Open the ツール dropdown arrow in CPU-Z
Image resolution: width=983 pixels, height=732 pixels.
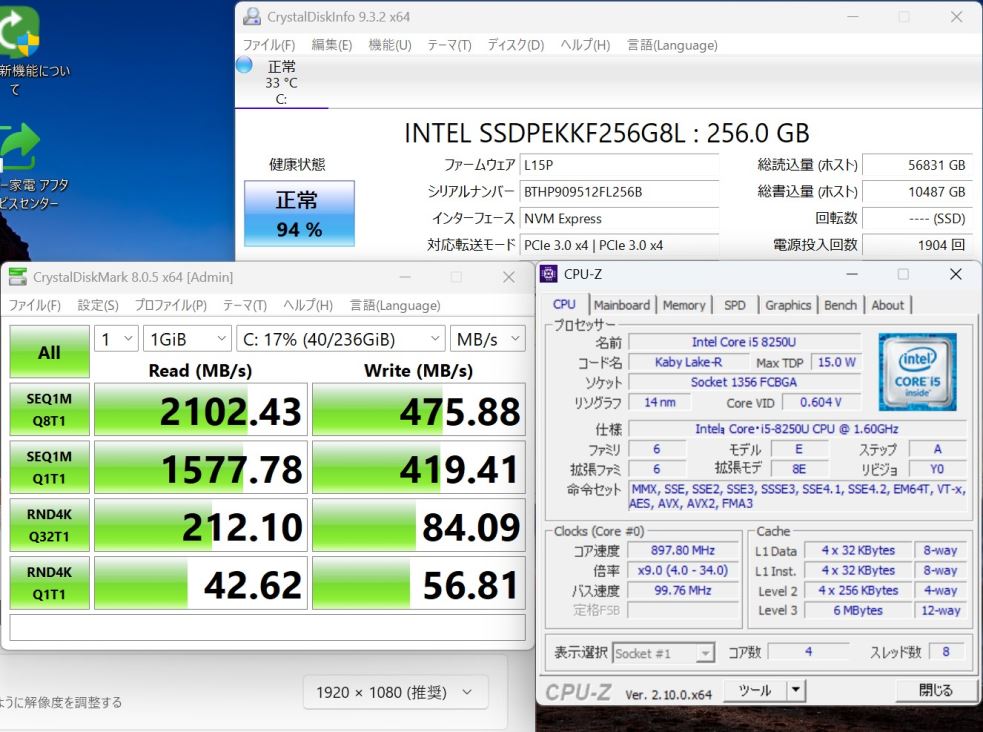pyautogui.click(x=796, y=690)
